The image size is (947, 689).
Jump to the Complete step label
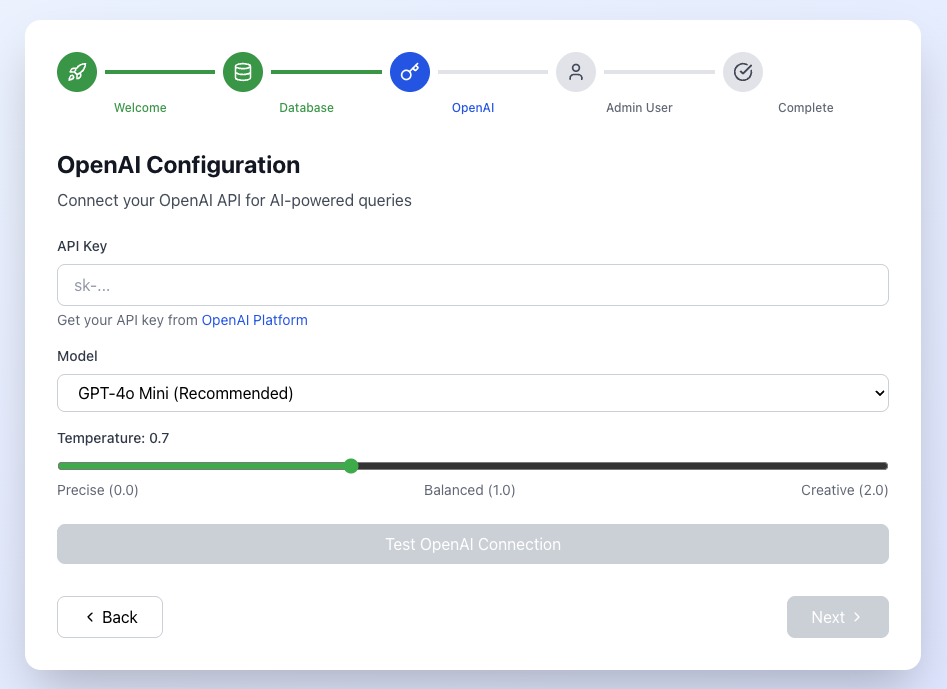pos(805,108)
